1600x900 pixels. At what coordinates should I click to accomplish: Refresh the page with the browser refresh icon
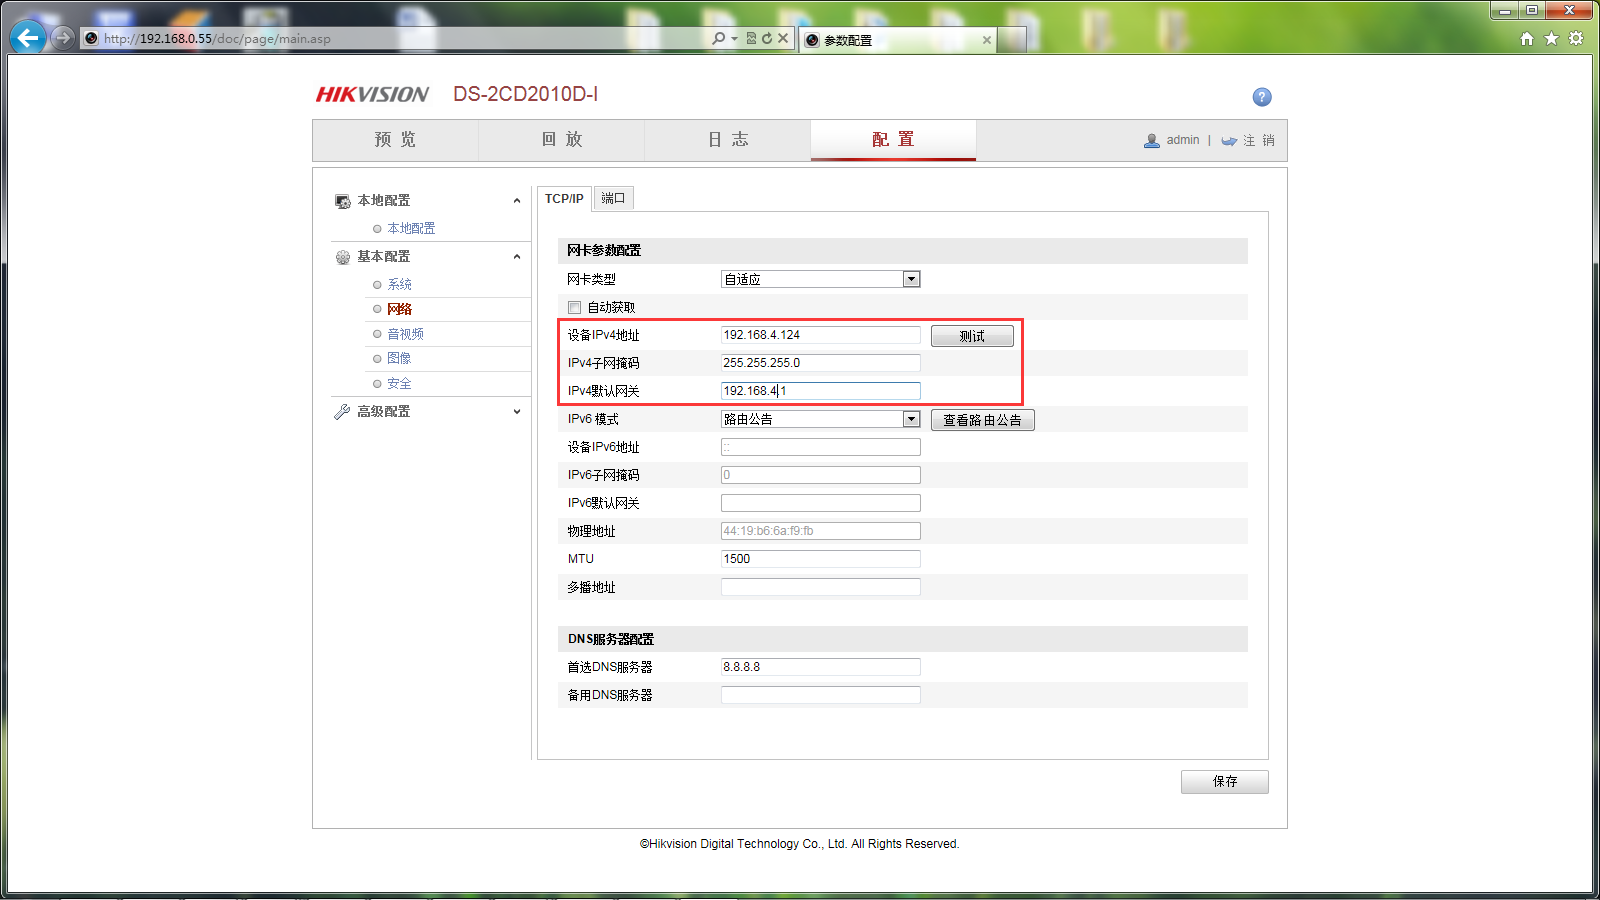coord(765,38)
